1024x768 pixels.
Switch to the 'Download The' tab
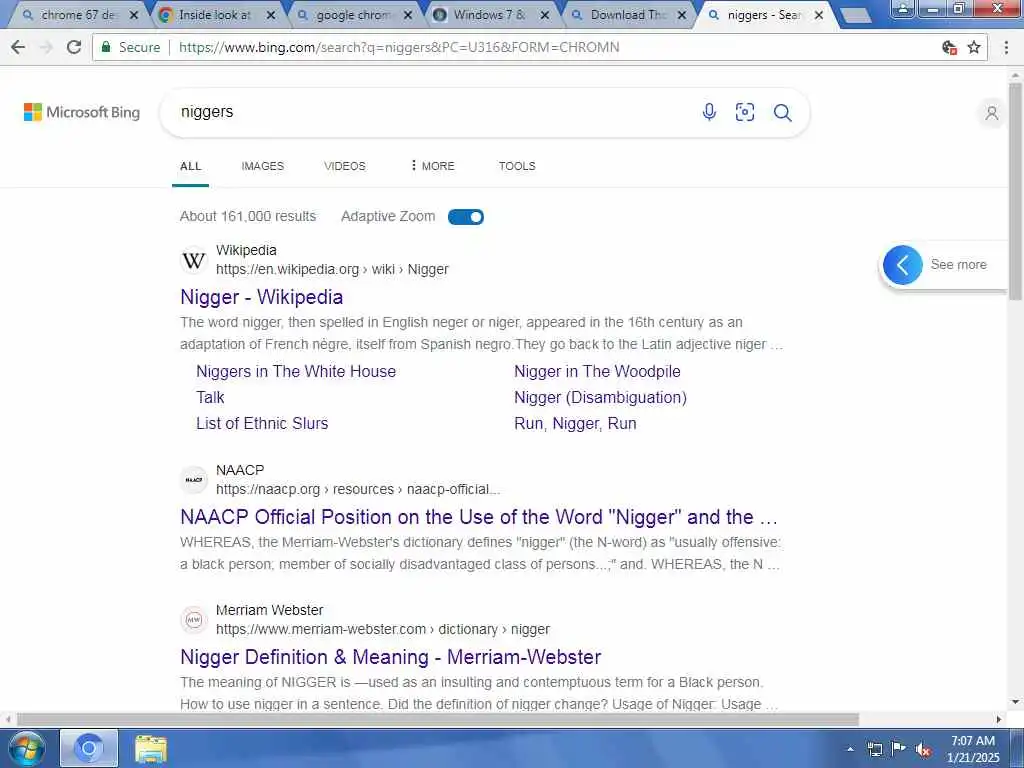626,14
